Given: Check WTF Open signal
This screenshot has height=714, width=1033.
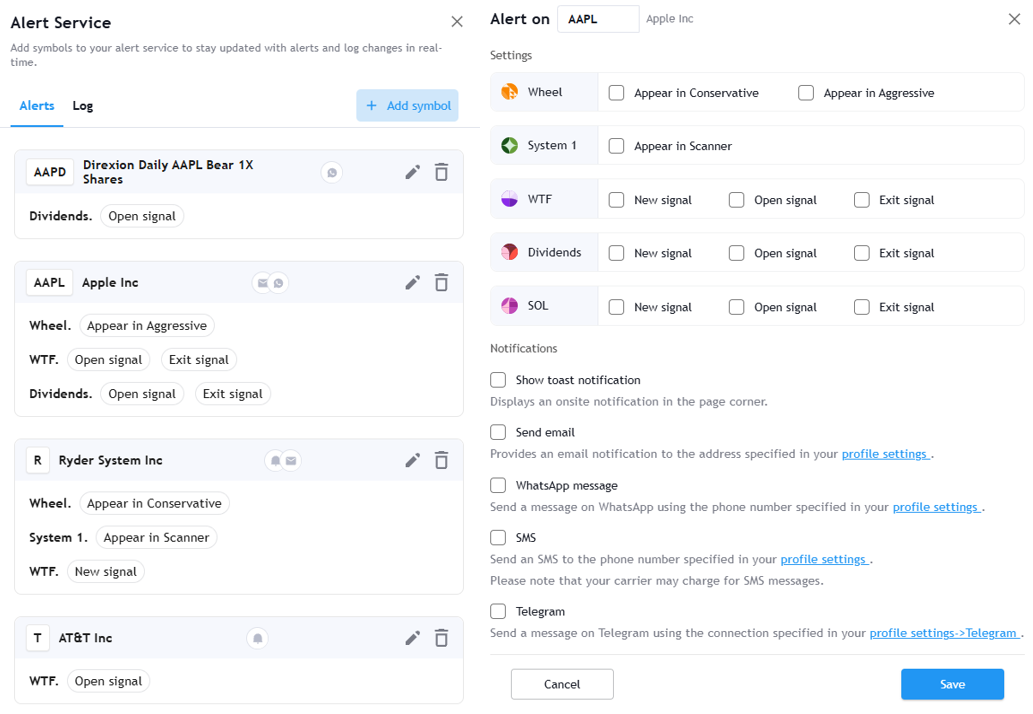Looking at the screenshot, I should [x=737, y=200].
